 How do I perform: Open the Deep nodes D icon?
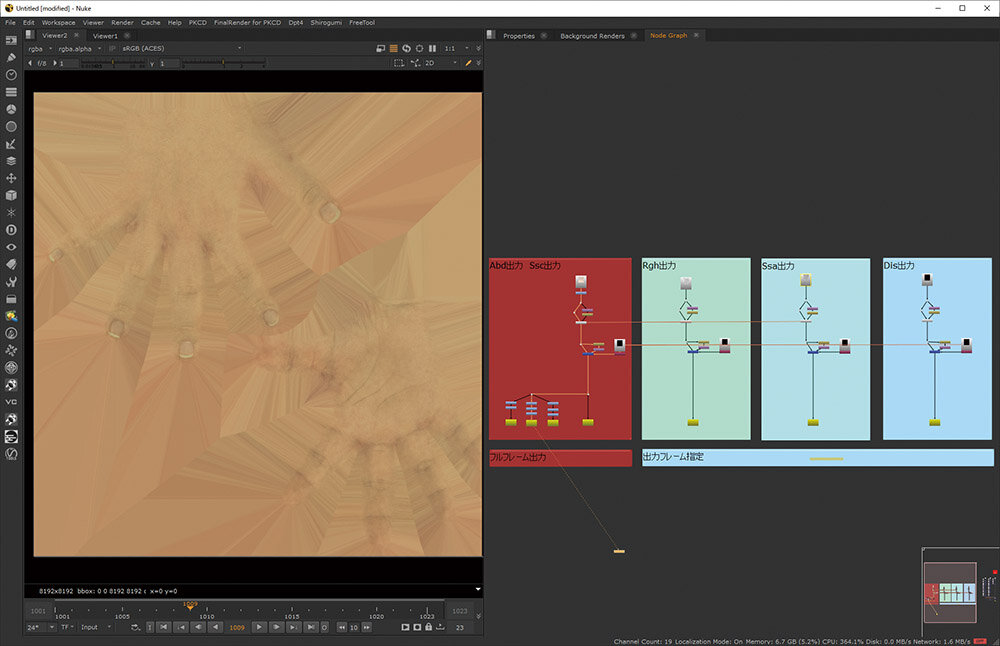point(11,230)
